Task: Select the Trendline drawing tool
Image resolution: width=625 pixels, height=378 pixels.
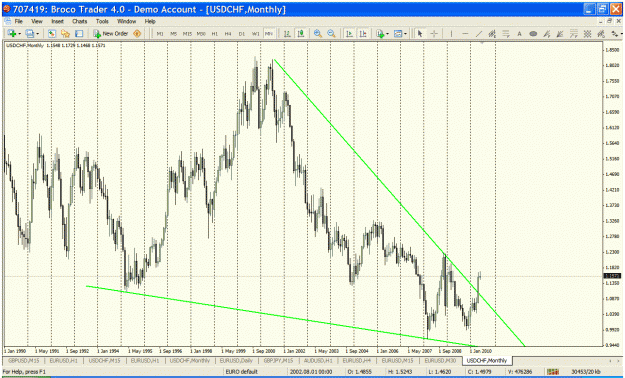Action: [479, 34]
